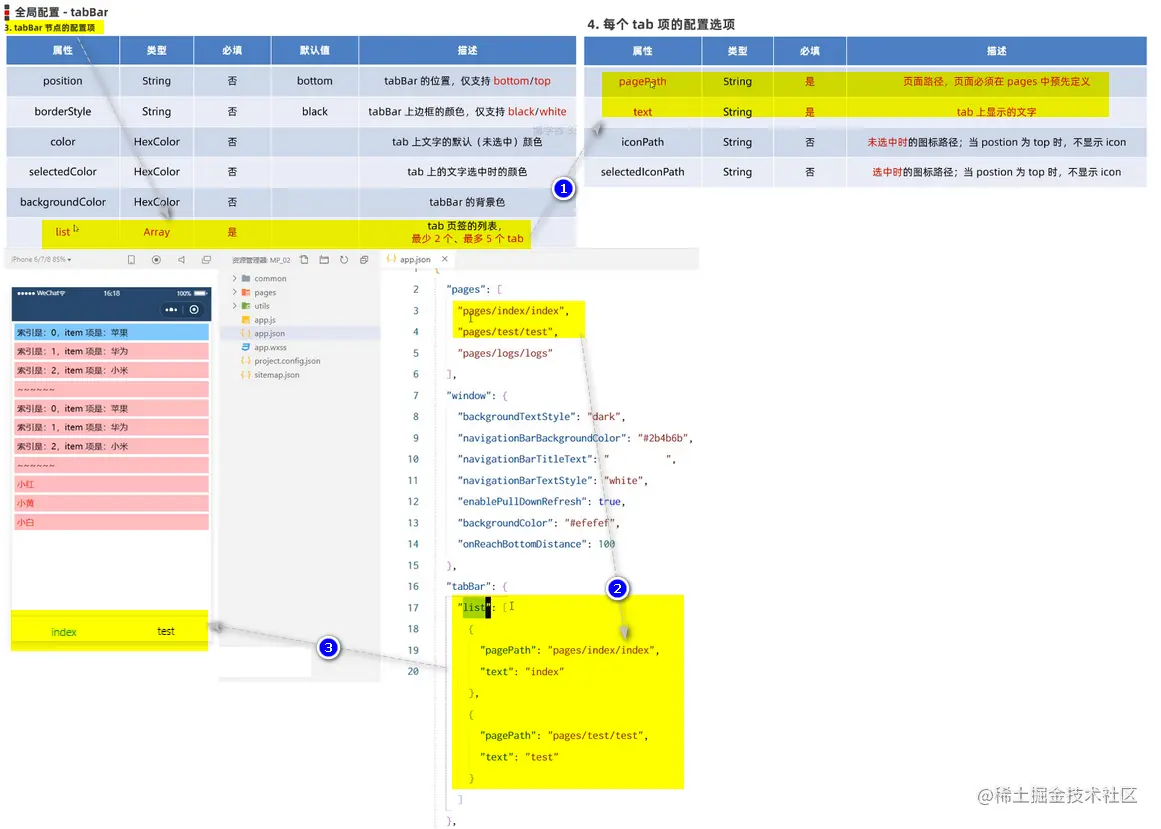
Task: Click the "tabBar" key on line 16
Action: click(x=468, y=586)
